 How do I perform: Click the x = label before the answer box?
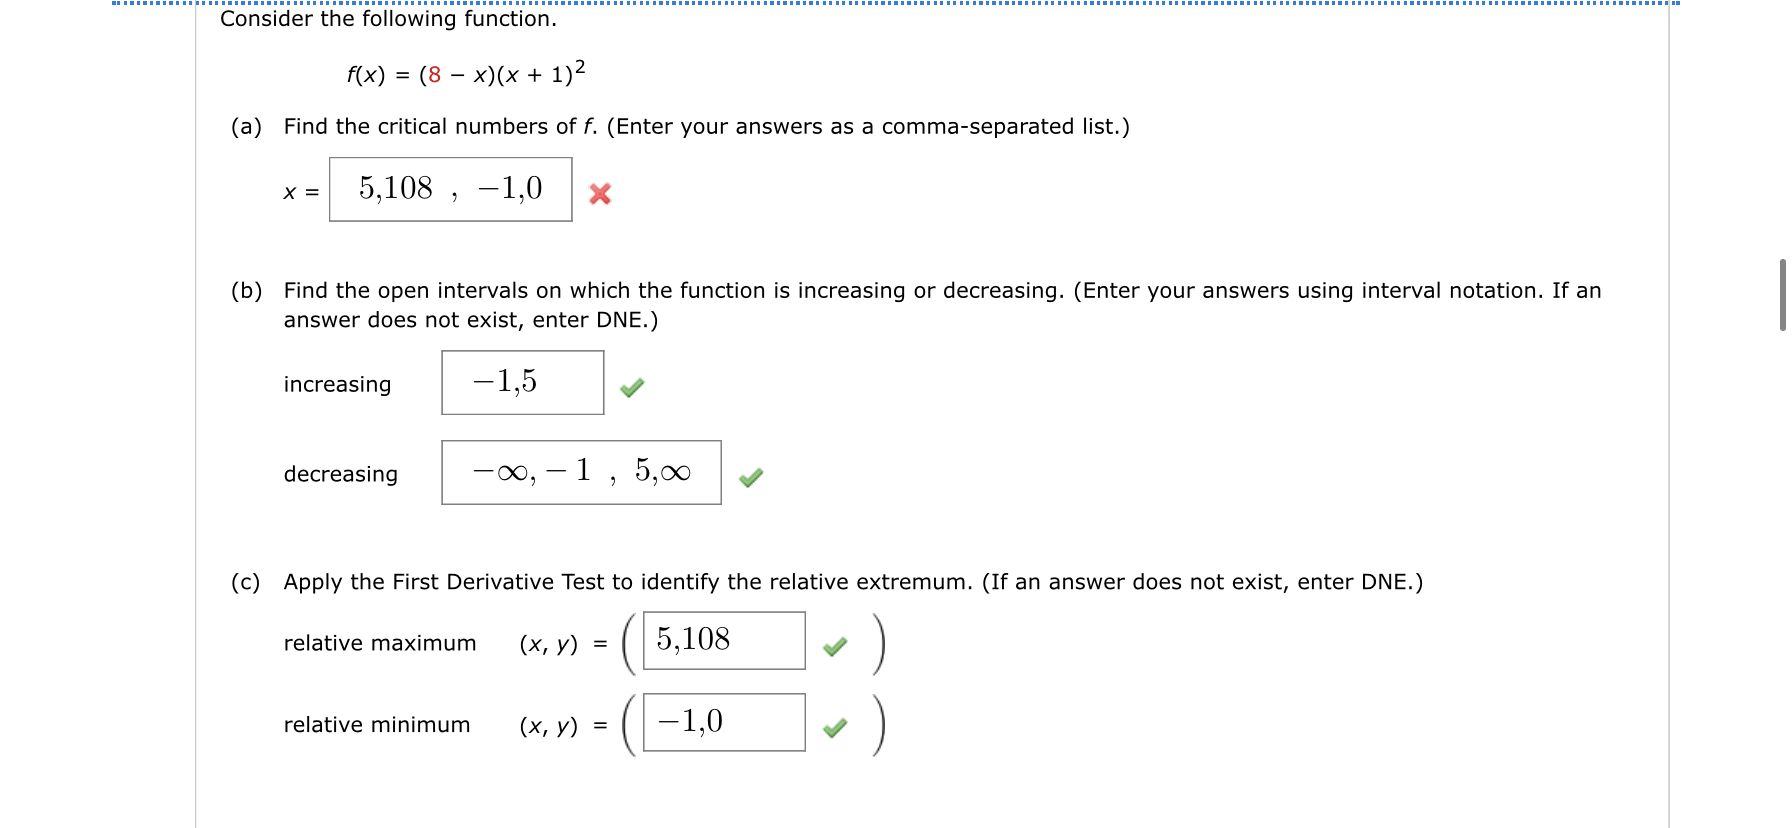(300, 190)
